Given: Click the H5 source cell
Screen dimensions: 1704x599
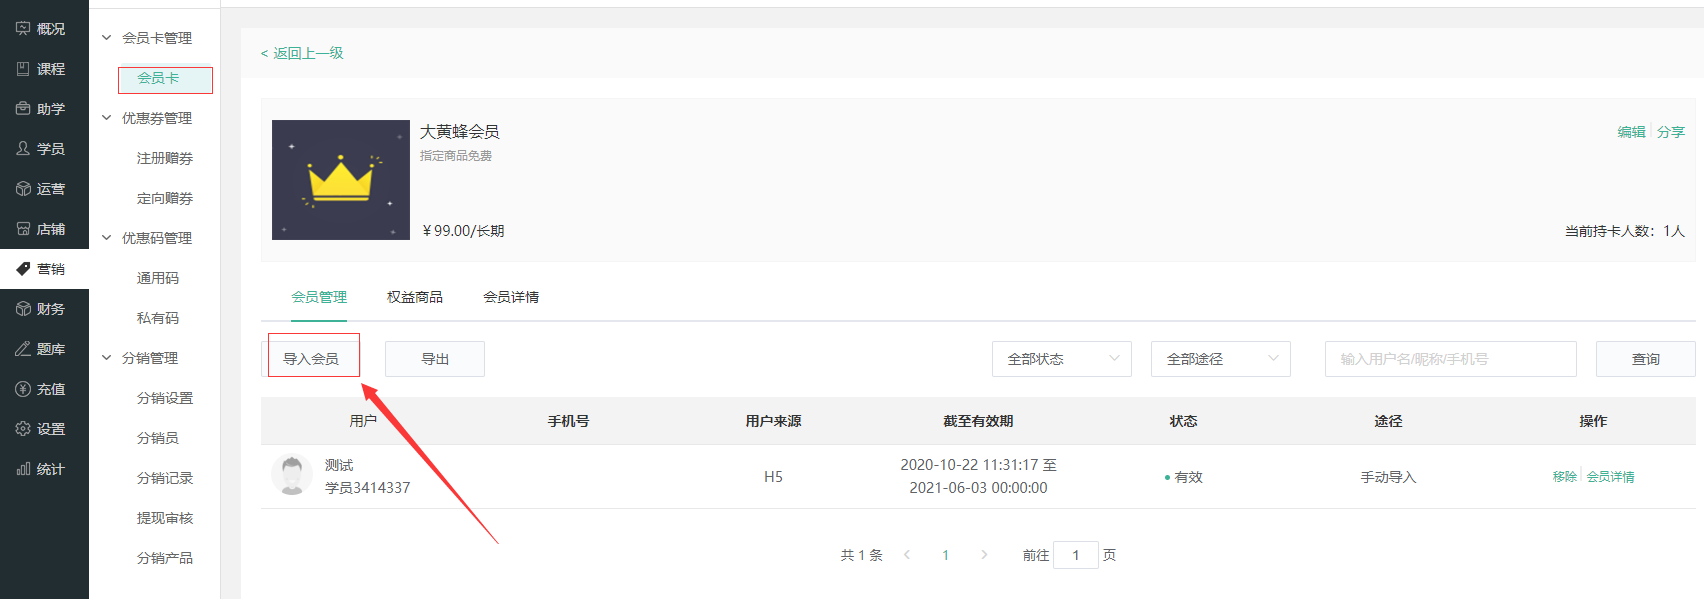Looking at the screenshot, I should click(x=773, y=477).
